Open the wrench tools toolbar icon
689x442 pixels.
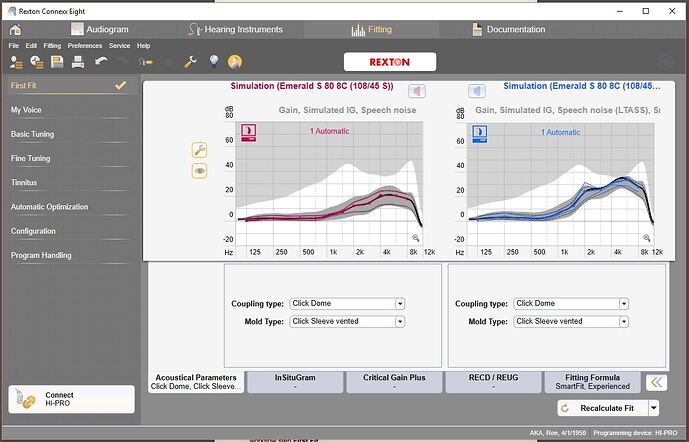point(190,62)
